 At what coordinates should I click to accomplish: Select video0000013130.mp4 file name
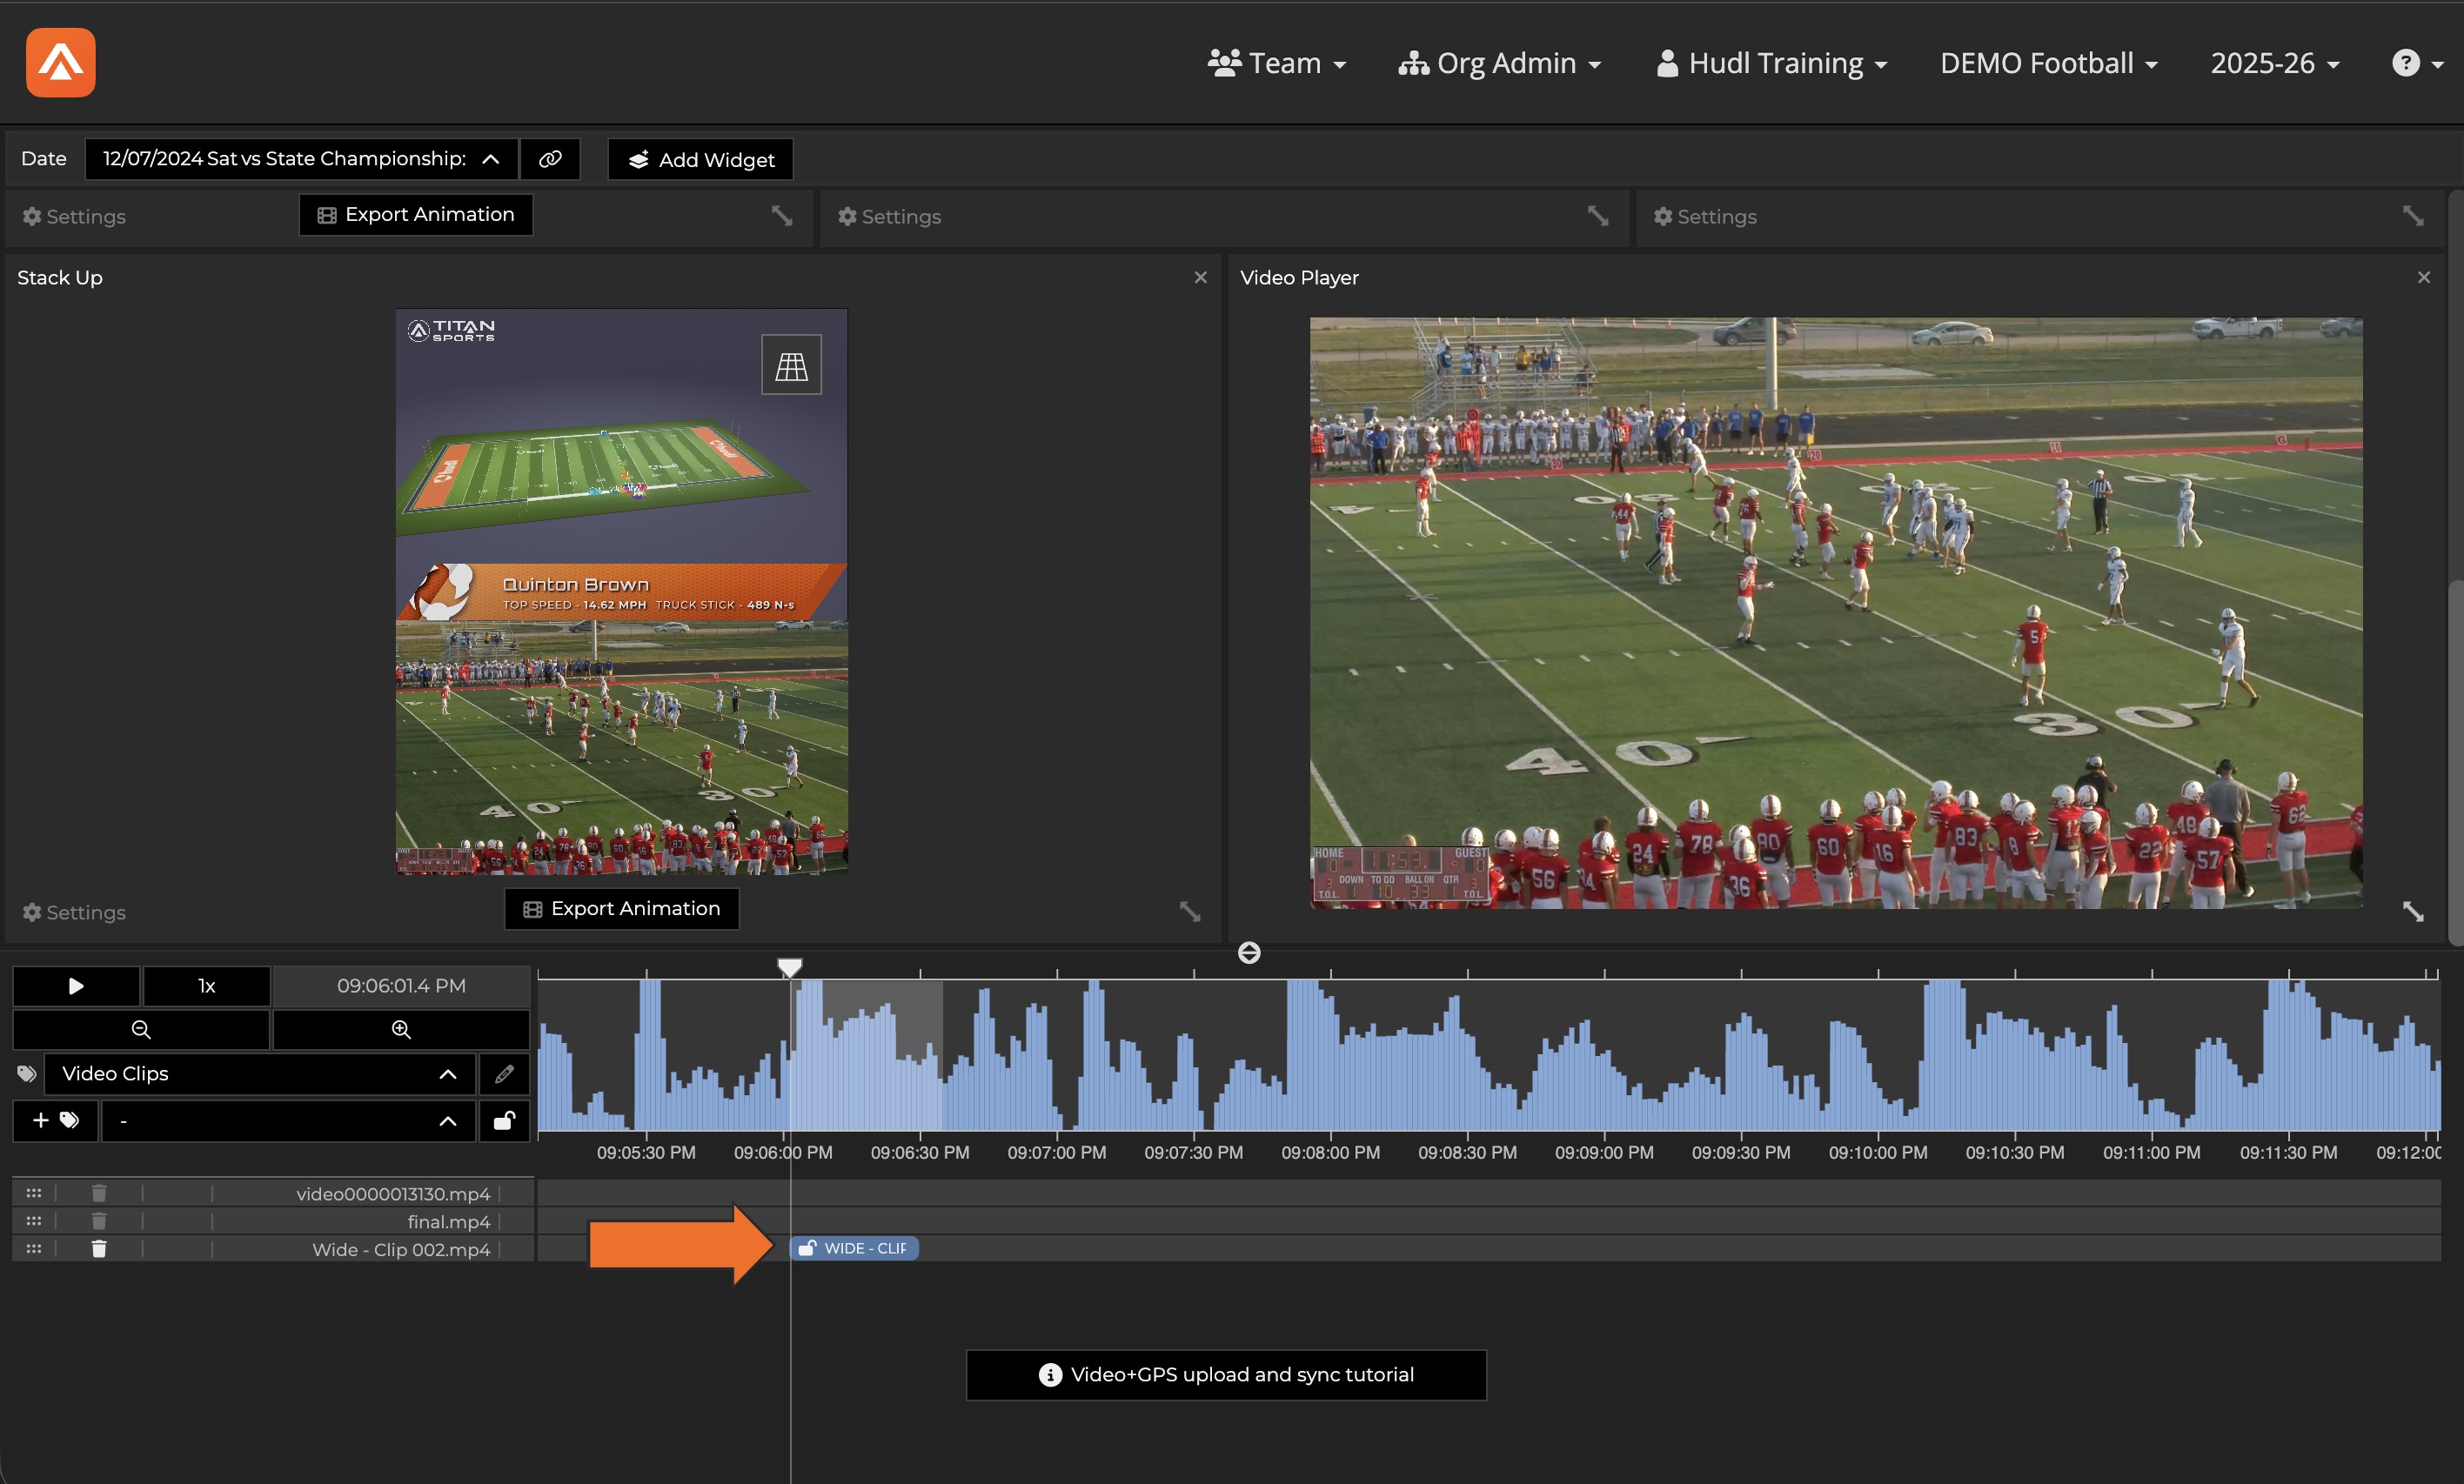(x=393, y=1194)
